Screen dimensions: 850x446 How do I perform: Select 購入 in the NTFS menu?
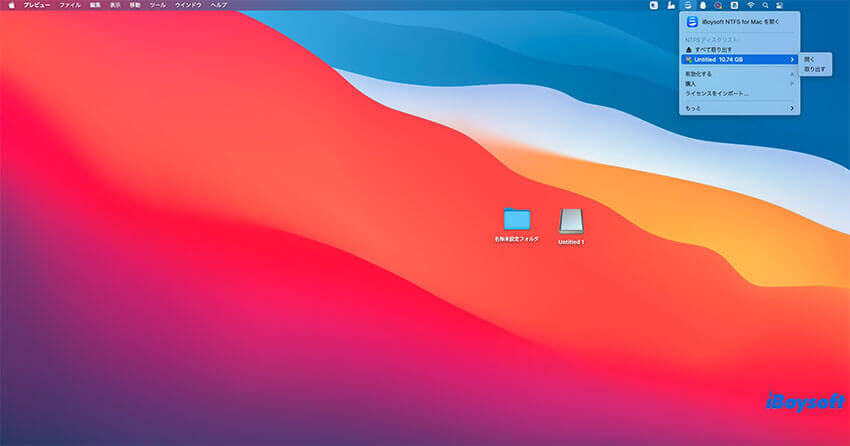click(x=690, y=83)
